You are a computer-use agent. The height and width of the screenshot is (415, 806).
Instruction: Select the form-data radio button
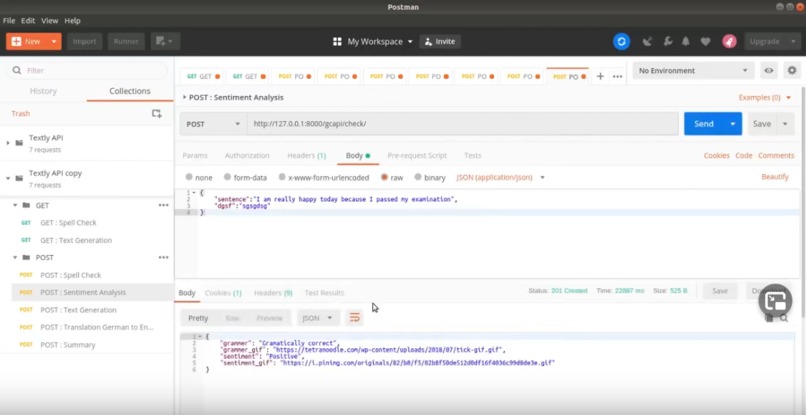pos(227,177)
